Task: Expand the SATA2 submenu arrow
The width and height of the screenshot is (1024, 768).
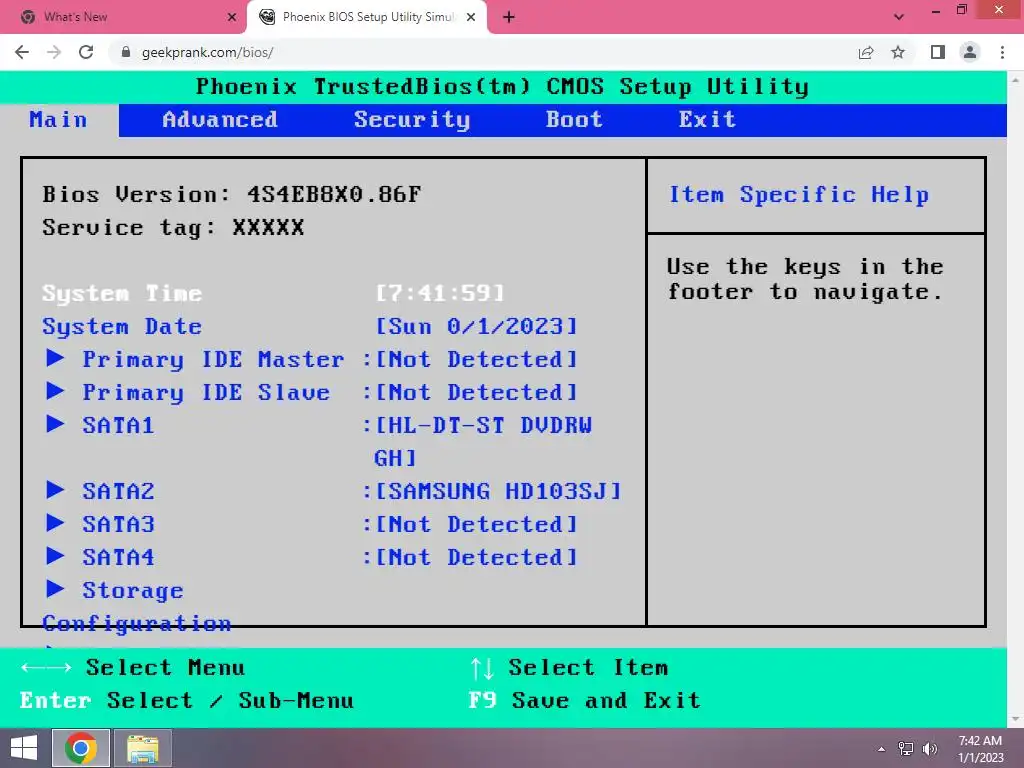Action: click(56, 490)
